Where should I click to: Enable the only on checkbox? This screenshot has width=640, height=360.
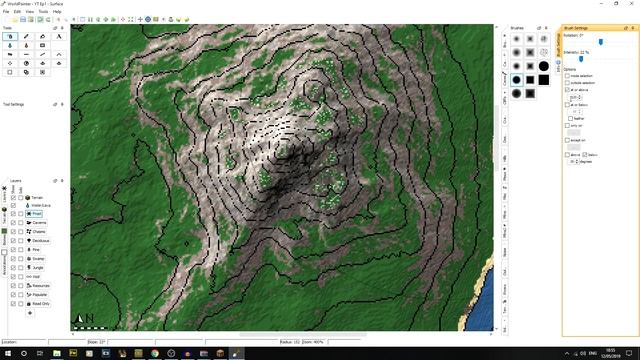pyautogui.click(x=567, y=126)
